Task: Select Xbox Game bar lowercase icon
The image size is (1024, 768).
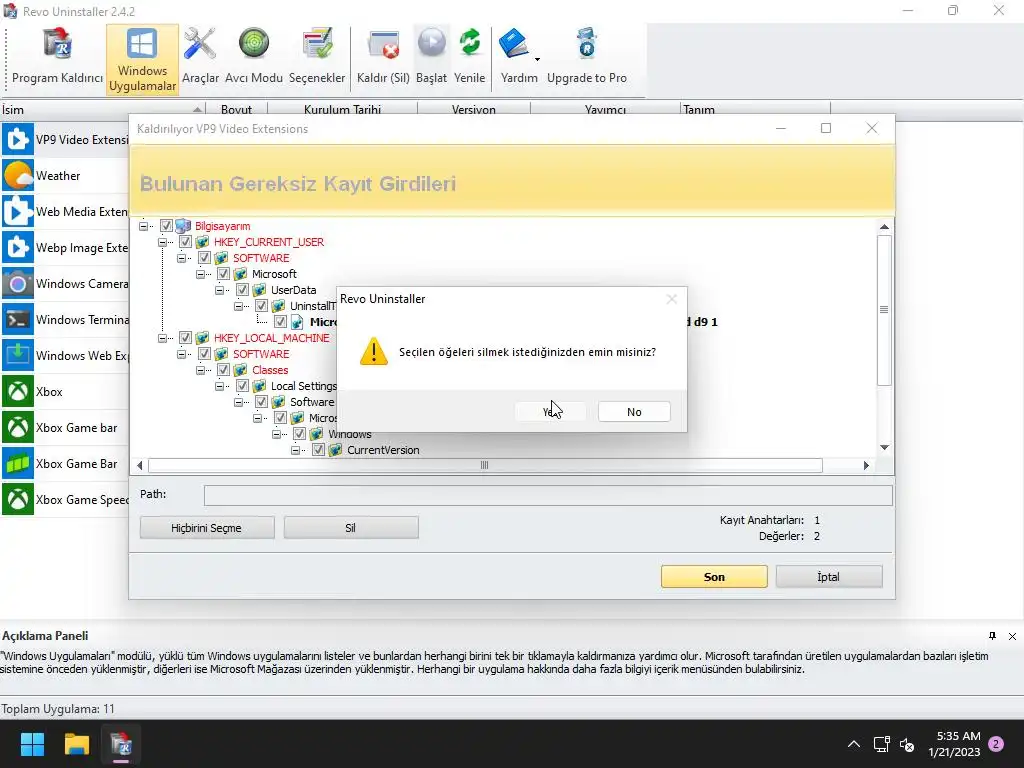Action: point(18,428)
